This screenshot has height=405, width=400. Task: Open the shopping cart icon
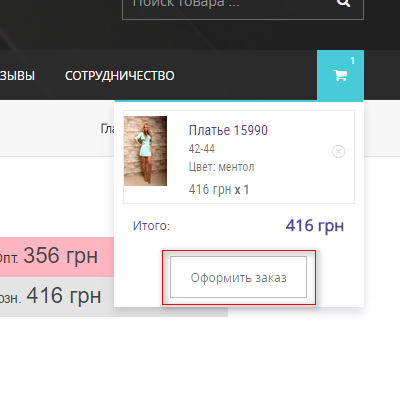tap(340, 75)
